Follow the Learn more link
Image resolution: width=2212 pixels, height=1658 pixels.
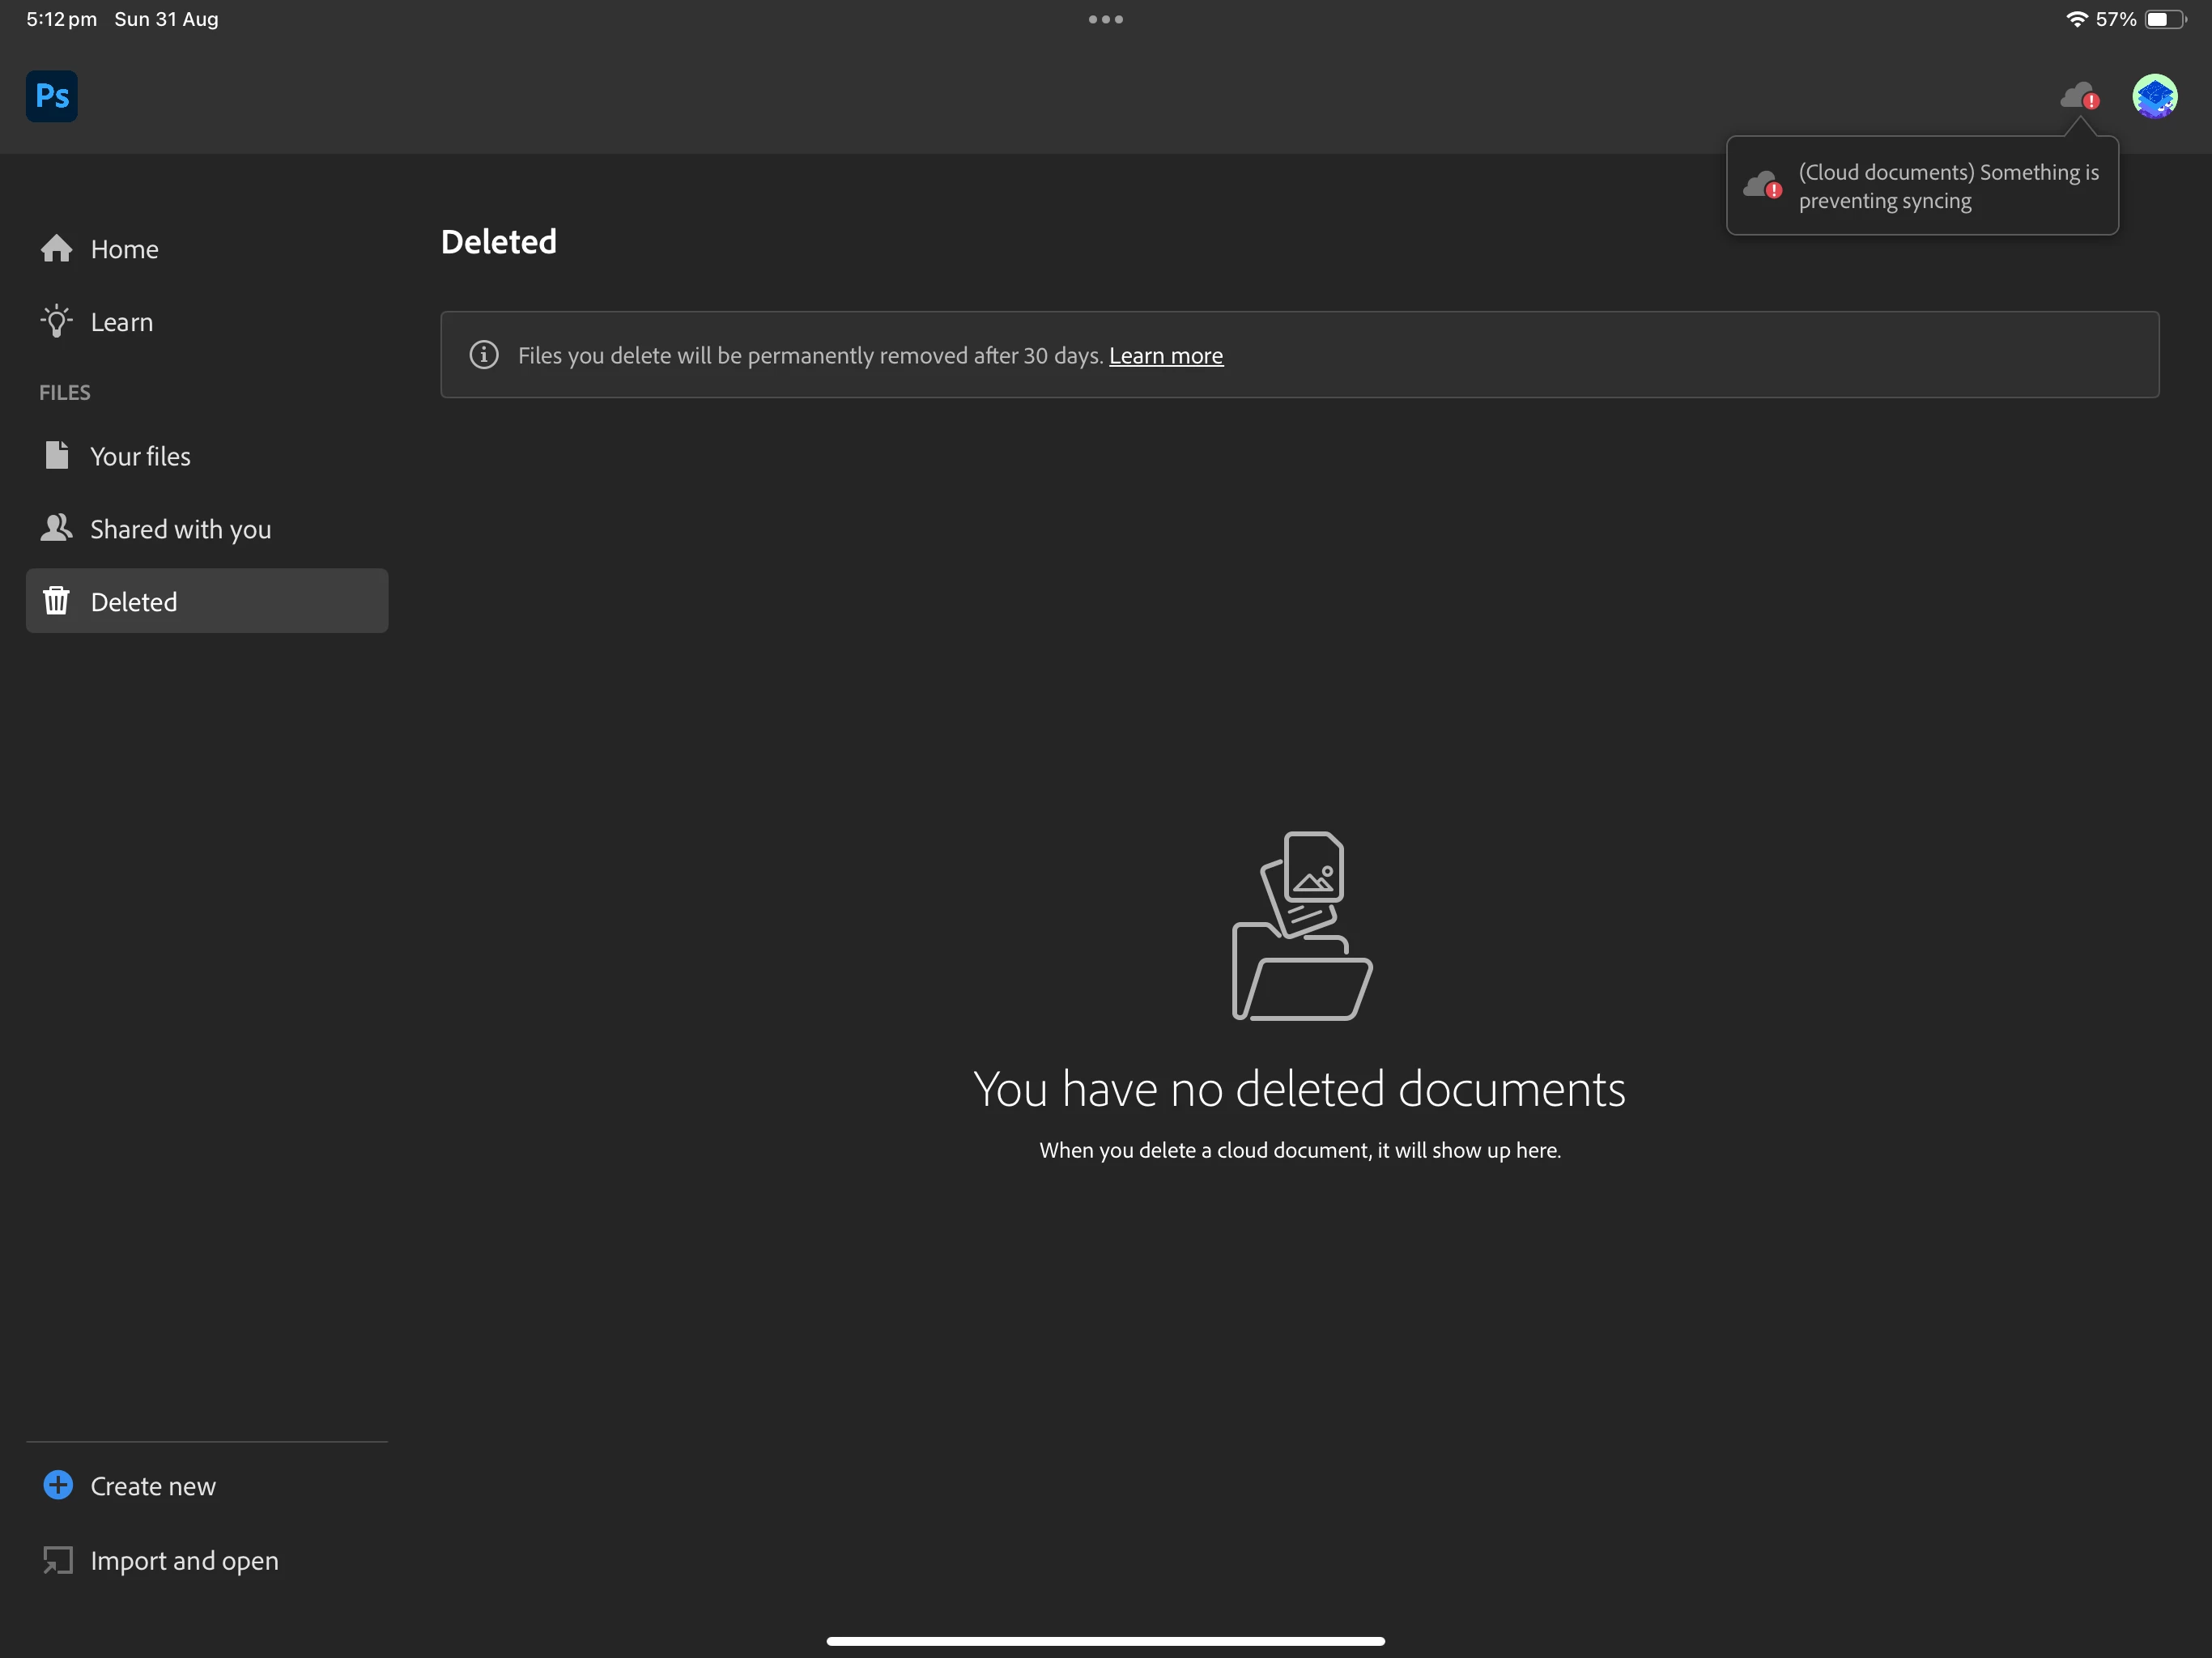click(1165, 356)
